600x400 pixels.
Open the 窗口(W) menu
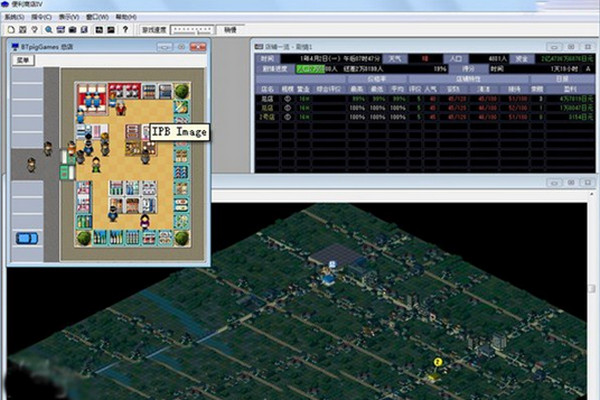point(97,17)
